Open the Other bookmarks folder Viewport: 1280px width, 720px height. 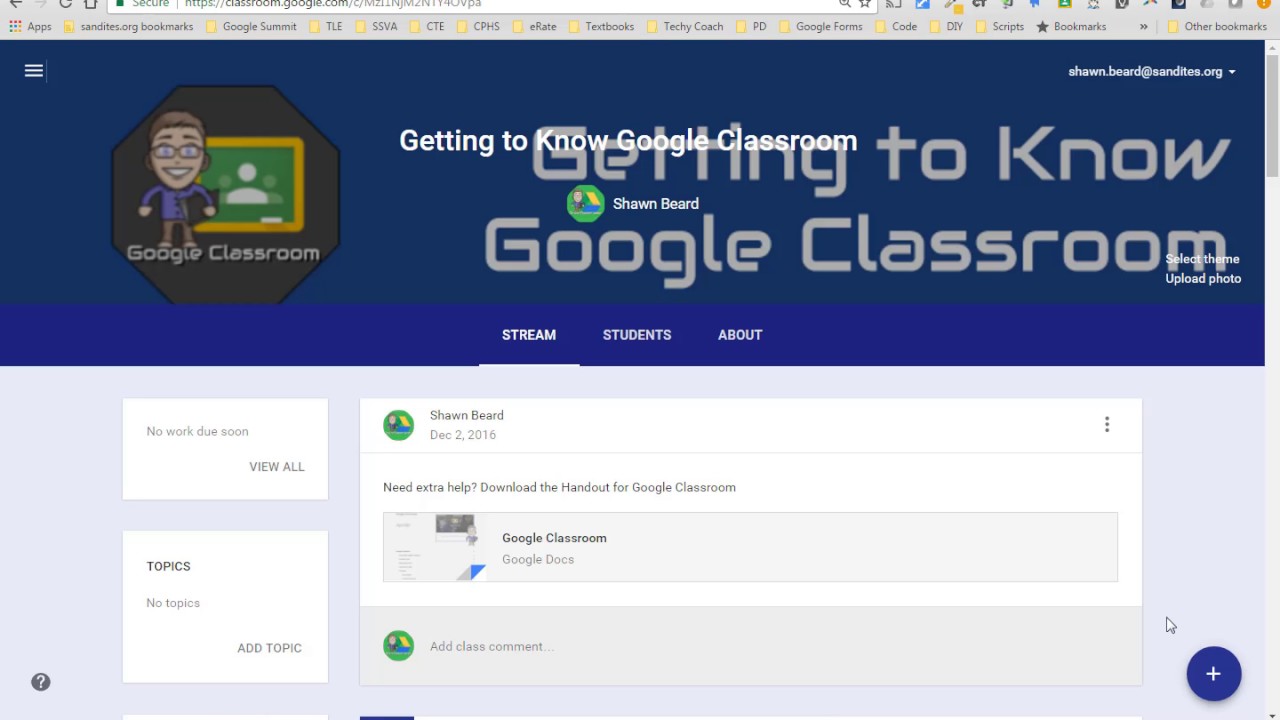1216,27
